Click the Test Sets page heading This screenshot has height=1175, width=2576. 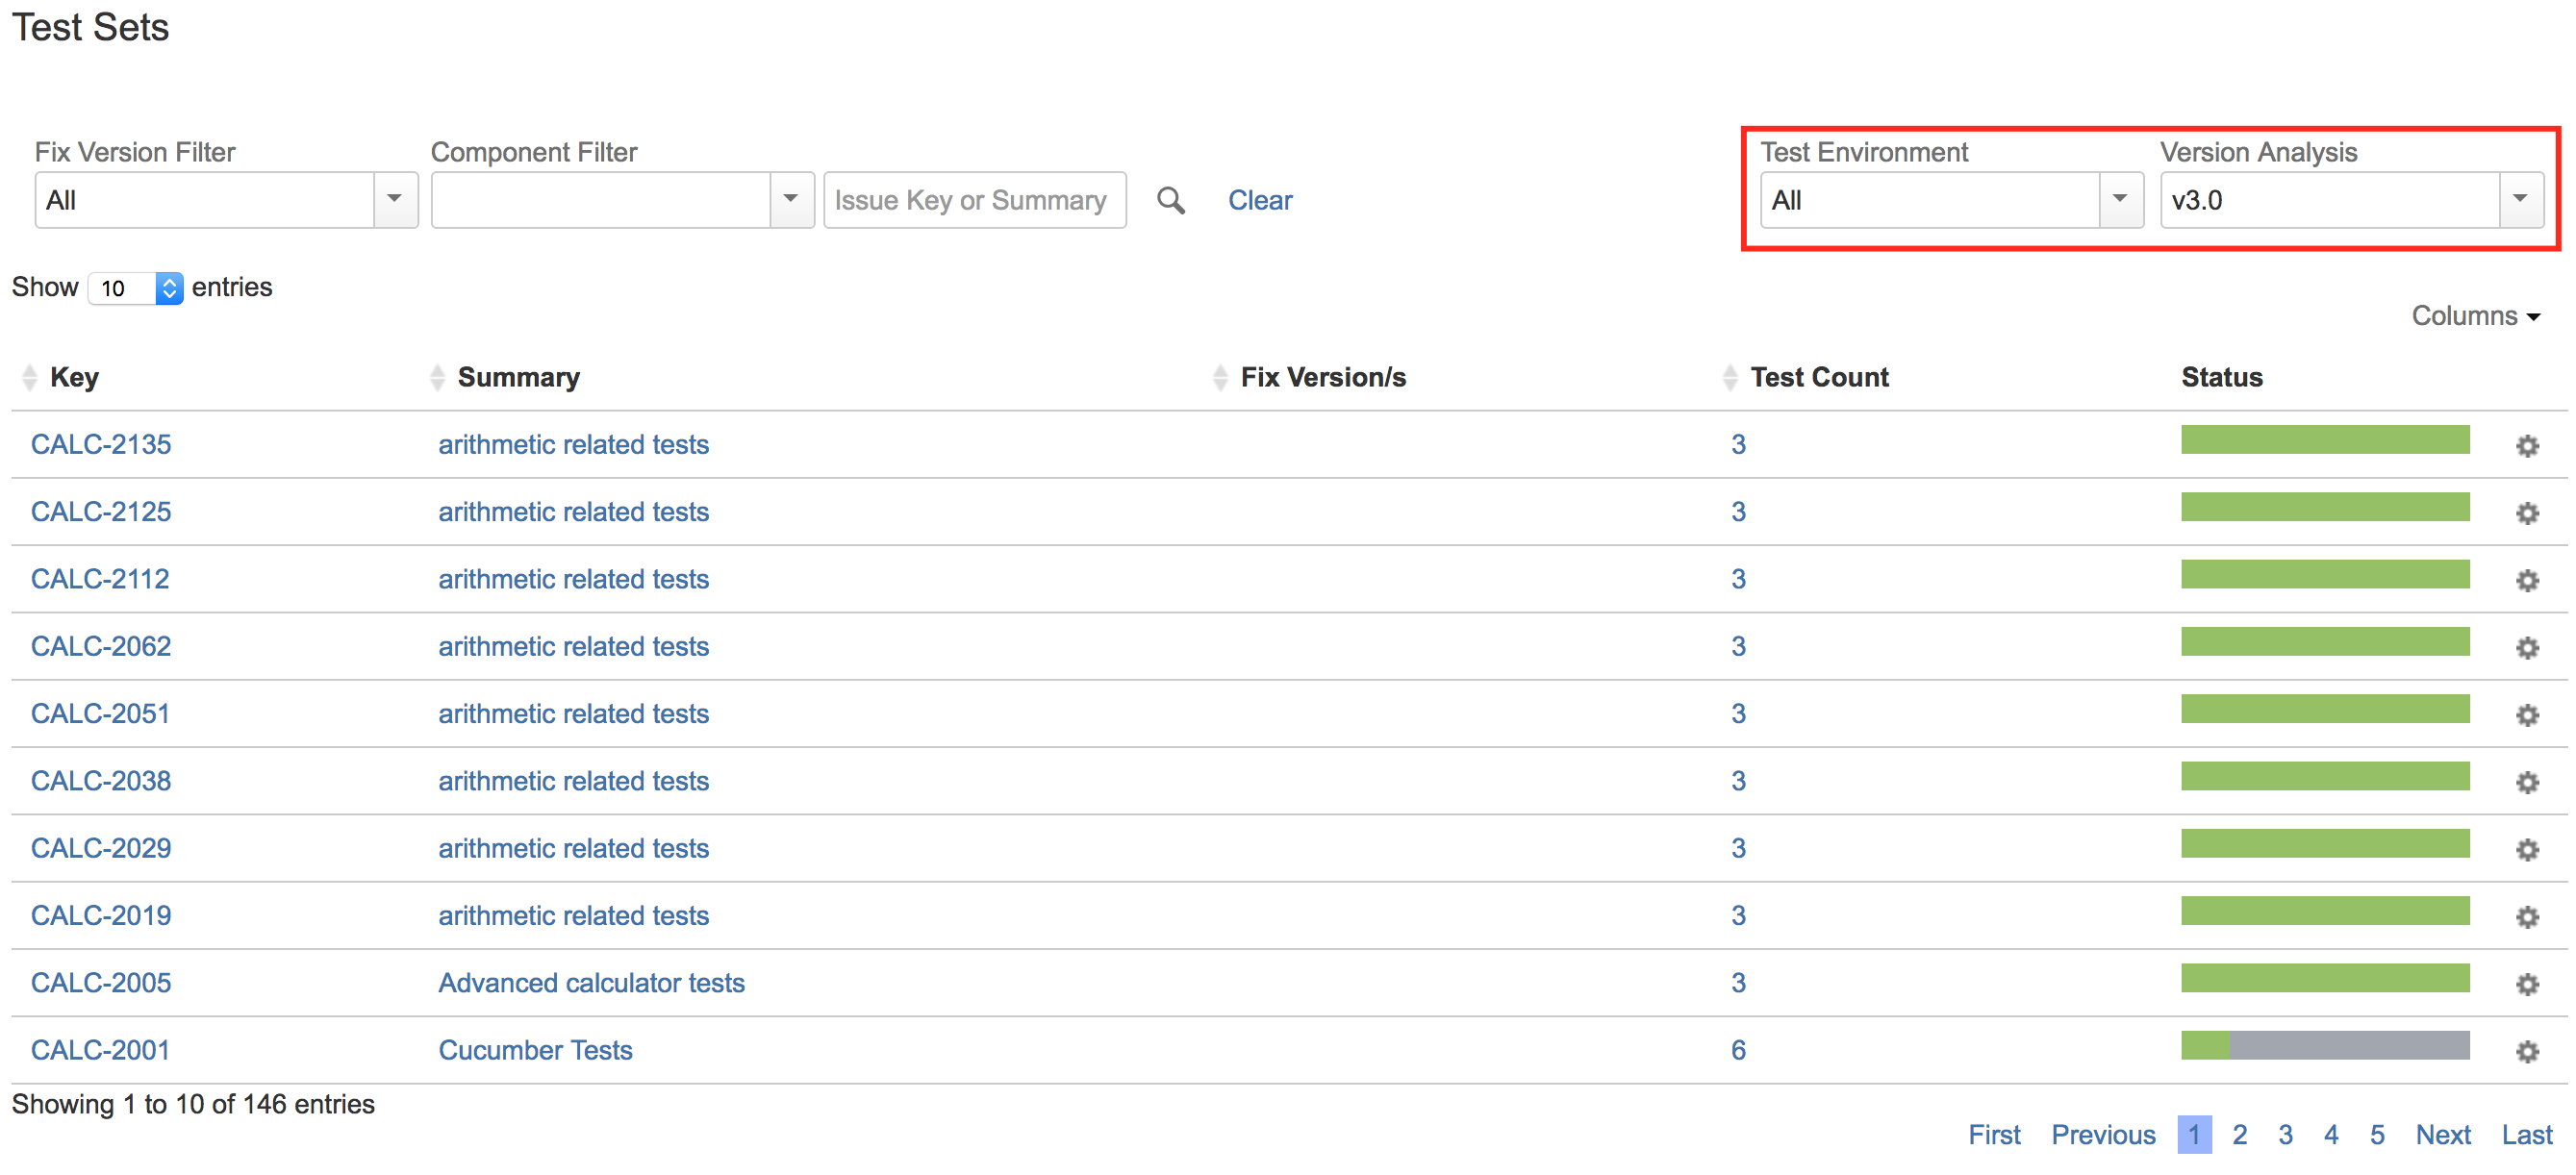pos(90,27)
